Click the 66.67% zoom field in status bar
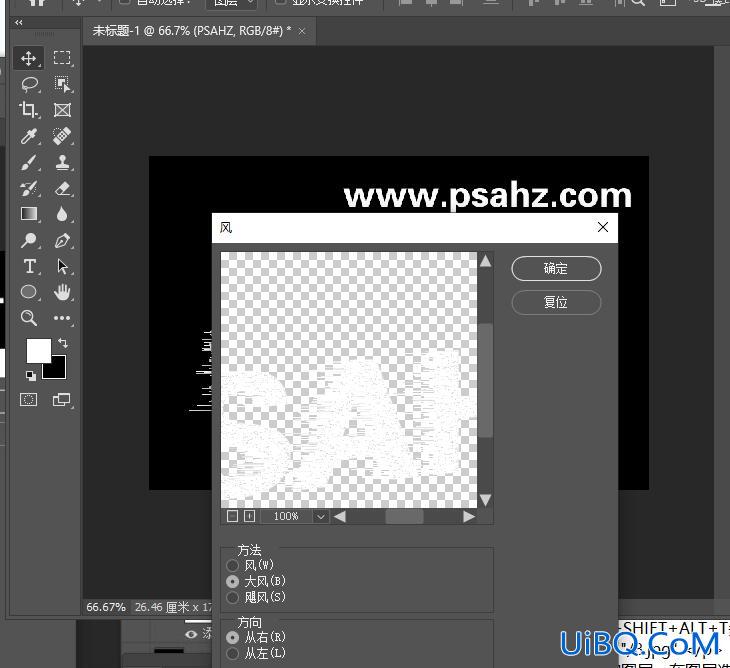The image size is (730, 668). tap(106, 607)
